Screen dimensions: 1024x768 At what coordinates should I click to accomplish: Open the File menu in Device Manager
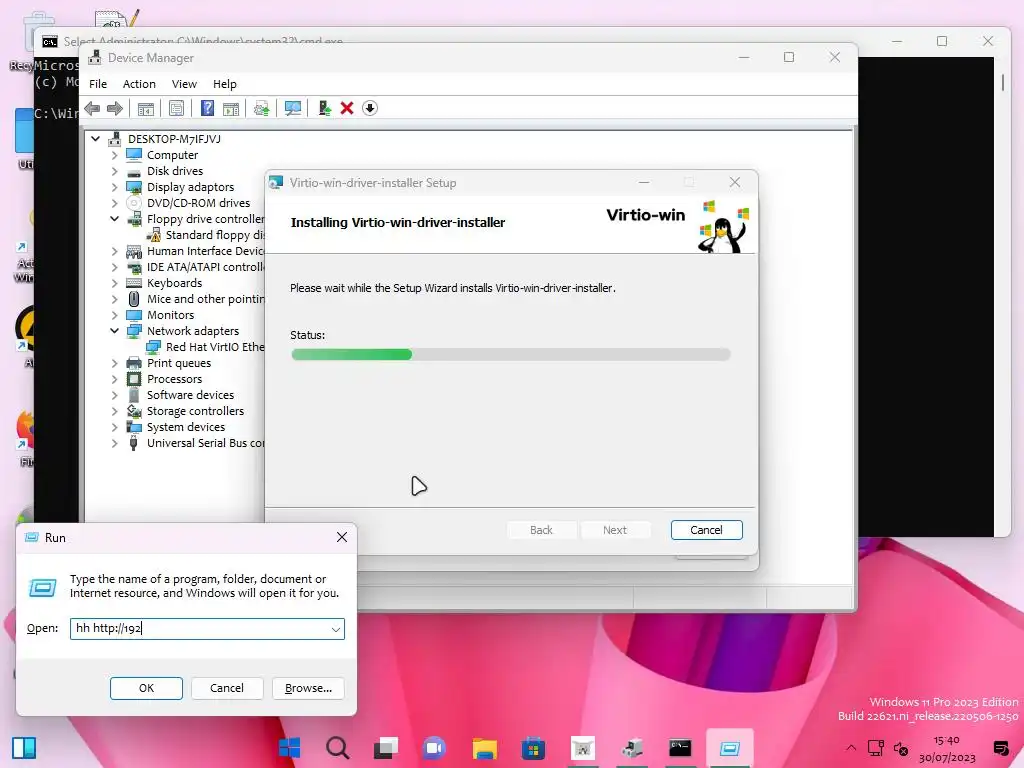point(98,84)
